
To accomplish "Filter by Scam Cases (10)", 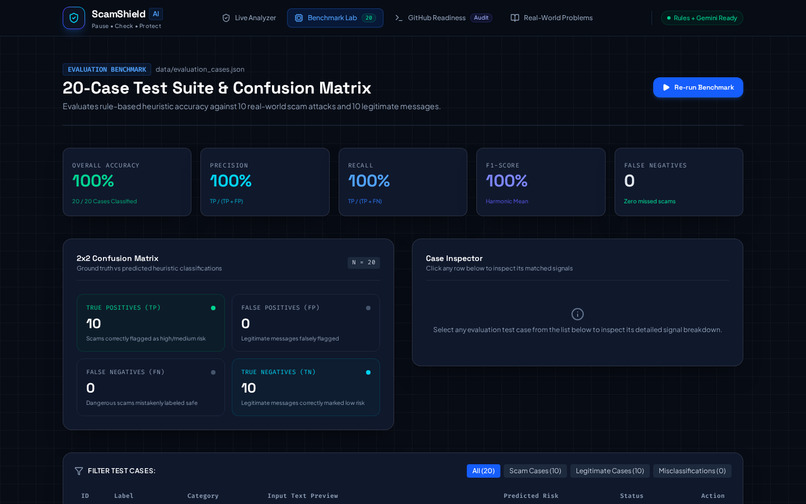I will coord(535,471).
